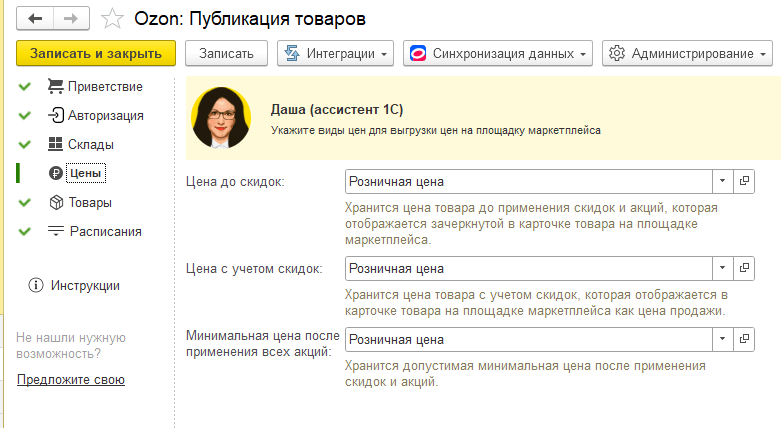781x428 pixels.
Task: Click the filter lines icon beside Расписания
Action: [56, 231]
